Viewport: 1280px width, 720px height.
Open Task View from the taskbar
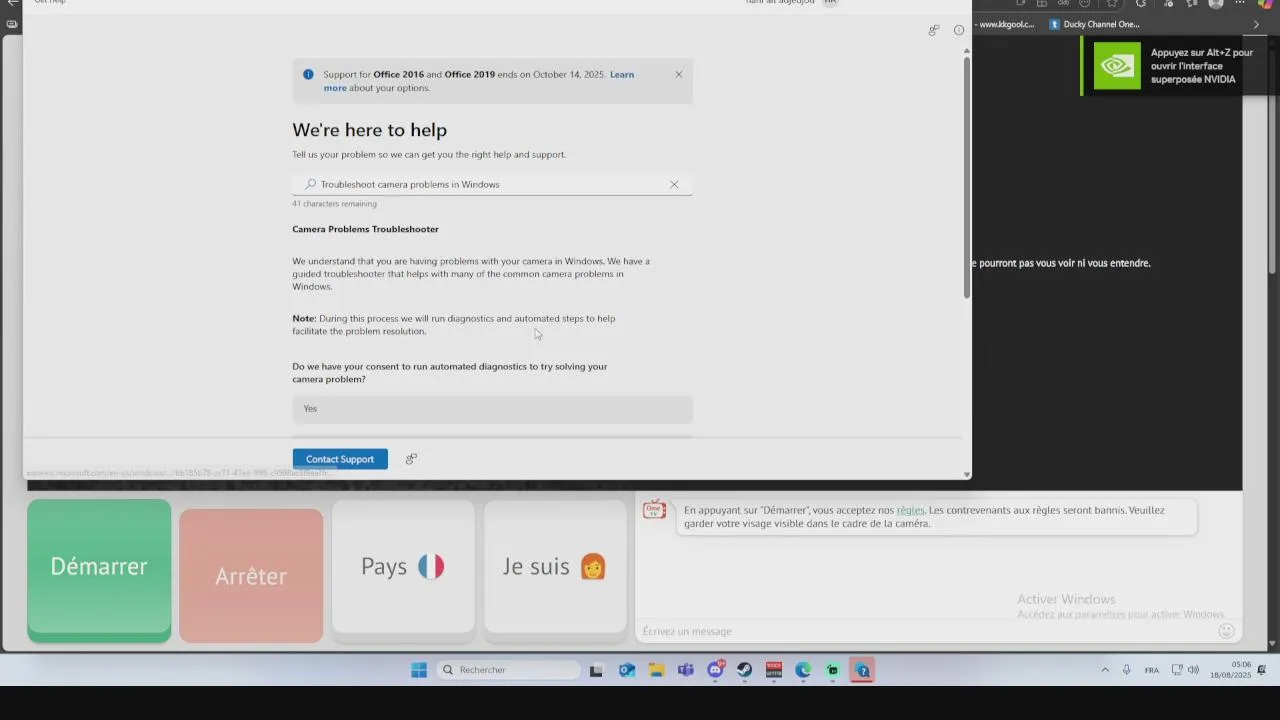(596, 670)
